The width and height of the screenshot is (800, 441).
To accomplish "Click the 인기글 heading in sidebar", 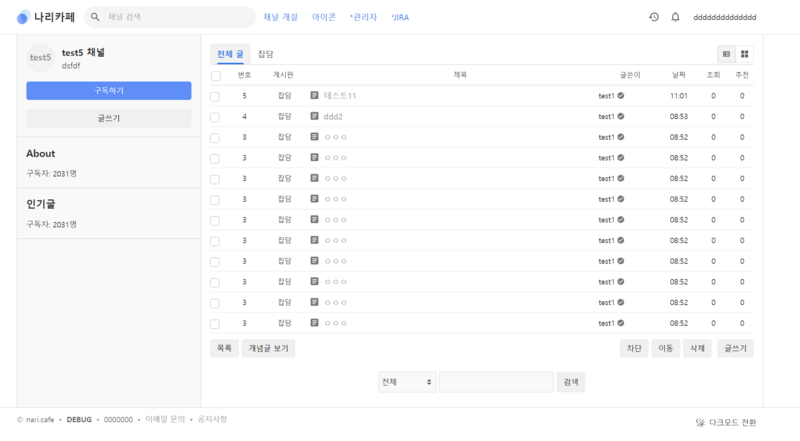I will (x=41, y=204).
